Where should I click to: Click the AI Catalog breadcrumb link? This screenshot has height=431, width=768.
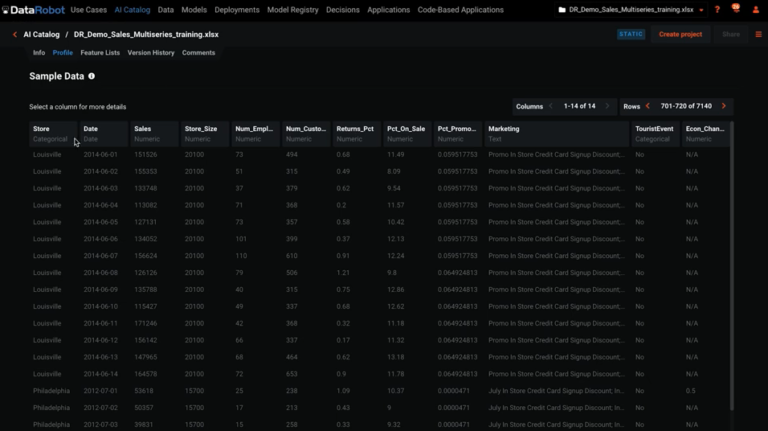[42, 34]
